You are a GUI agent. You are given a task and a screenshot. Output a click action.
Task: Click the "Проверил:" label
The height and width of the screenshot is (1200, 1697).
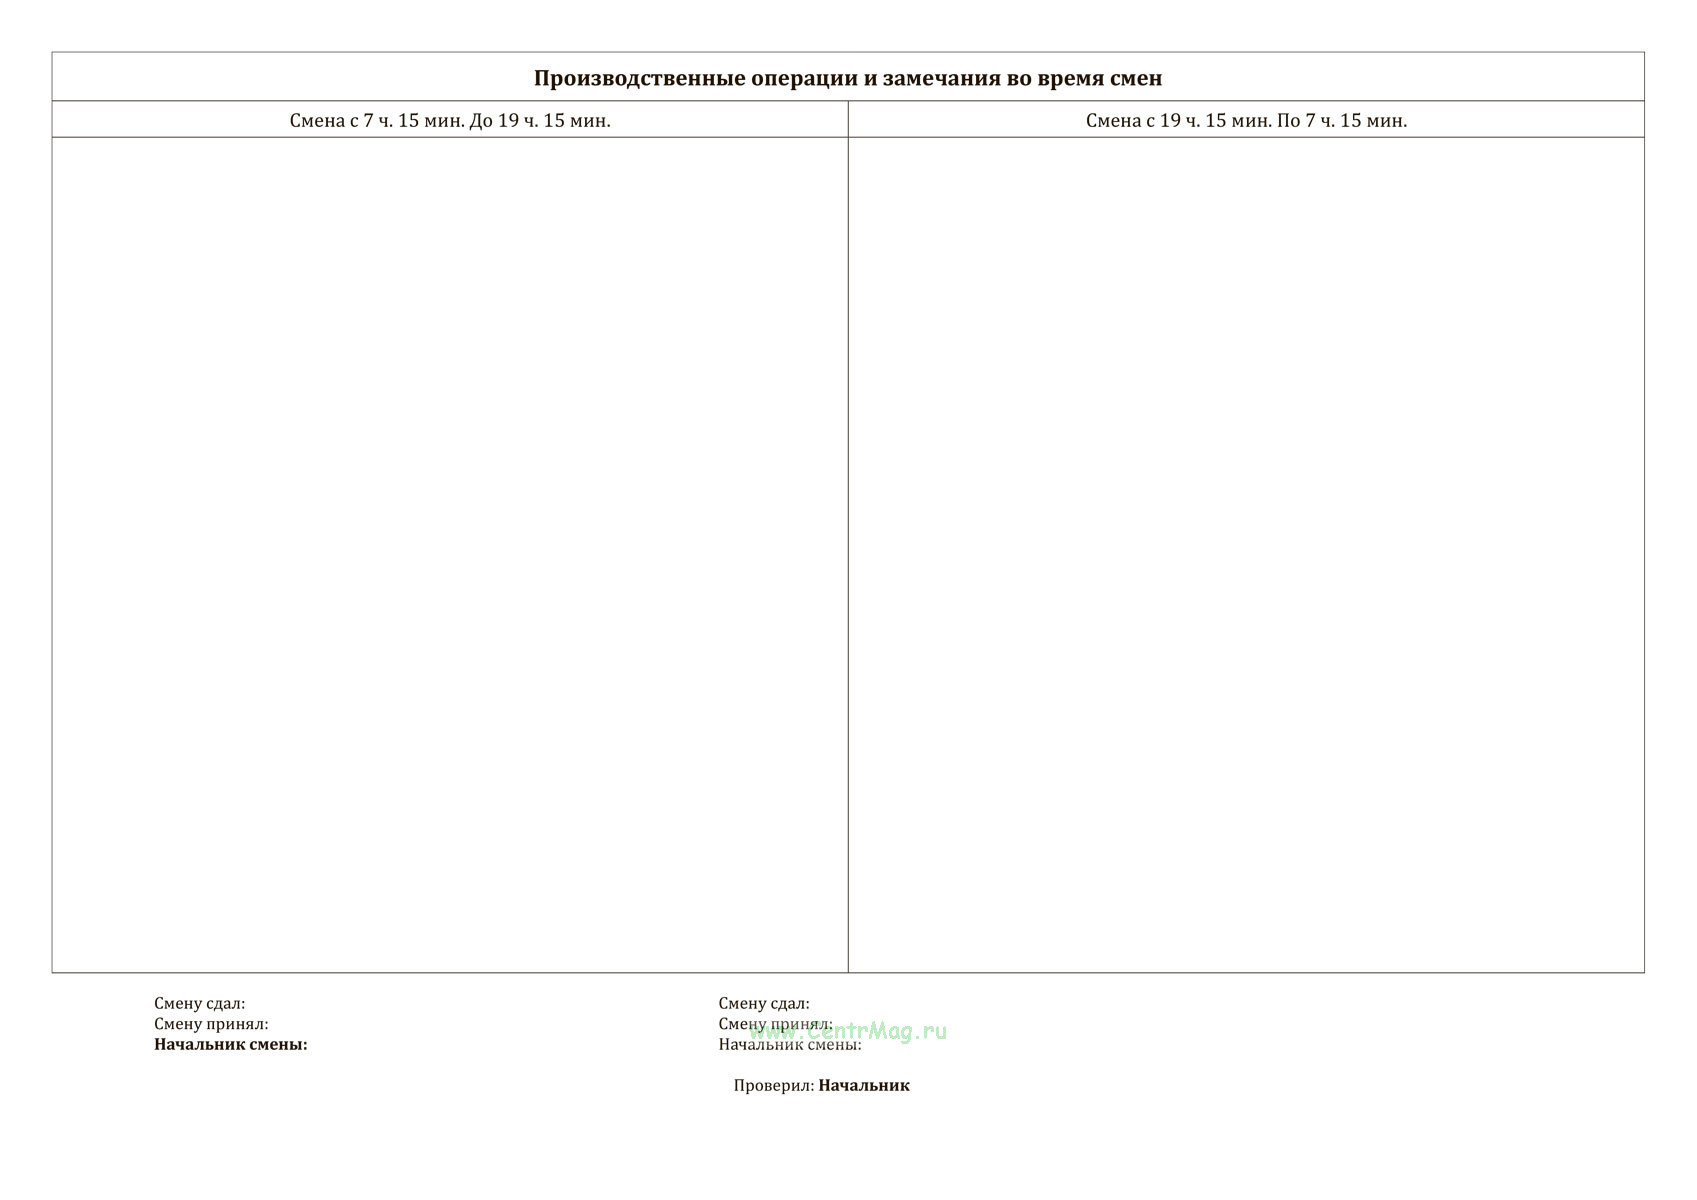[773, 1086]
